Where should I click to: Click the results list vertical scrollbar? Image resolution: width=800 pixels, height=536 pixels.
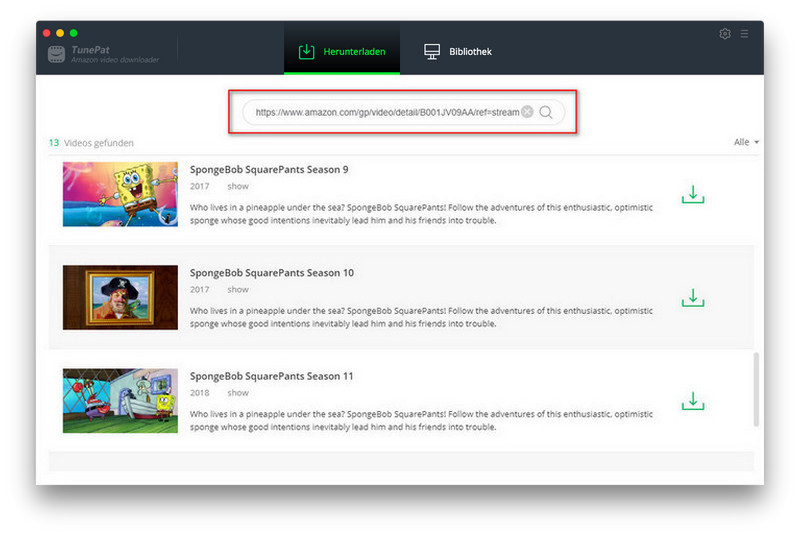point(756,389)
